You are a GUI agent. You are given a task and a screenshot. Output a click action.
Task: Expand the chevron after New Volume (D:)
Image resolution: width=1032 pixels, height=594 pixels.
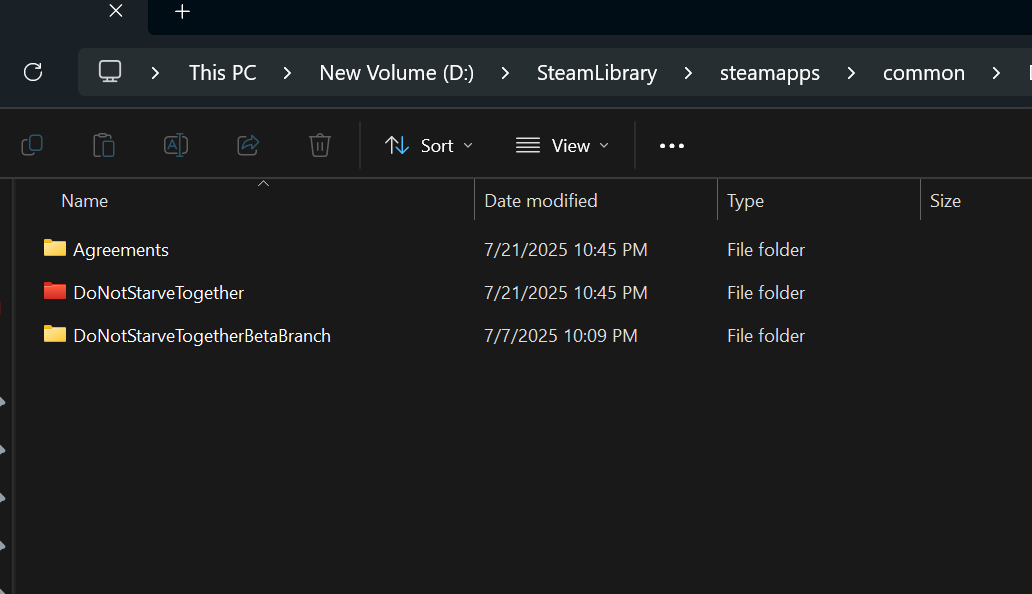point(505,73)
